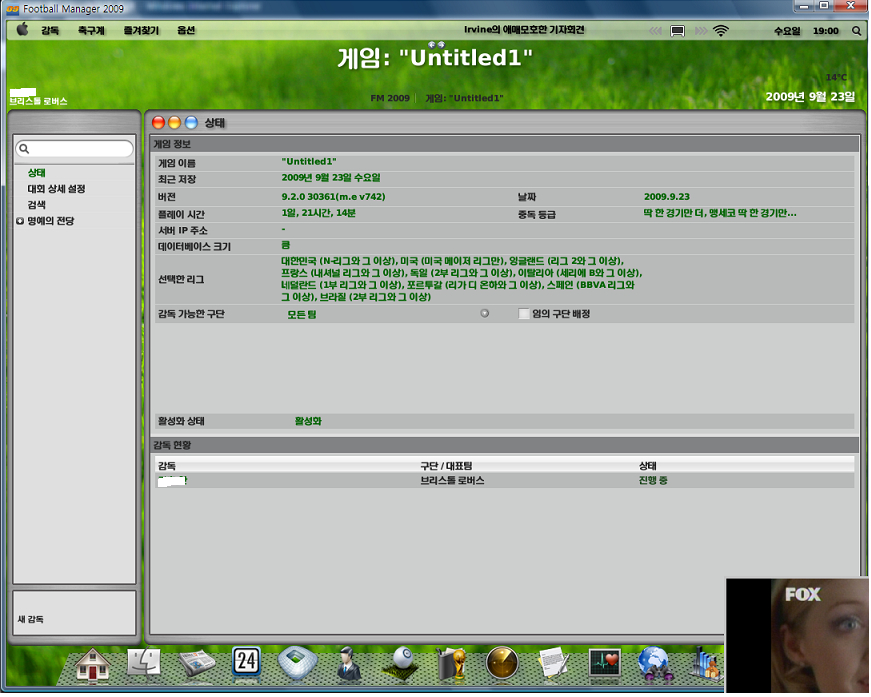Image resolution: width=871 pixels, height=697 pixels.
Task: Open the world globe dock icon
Action: 653,664
